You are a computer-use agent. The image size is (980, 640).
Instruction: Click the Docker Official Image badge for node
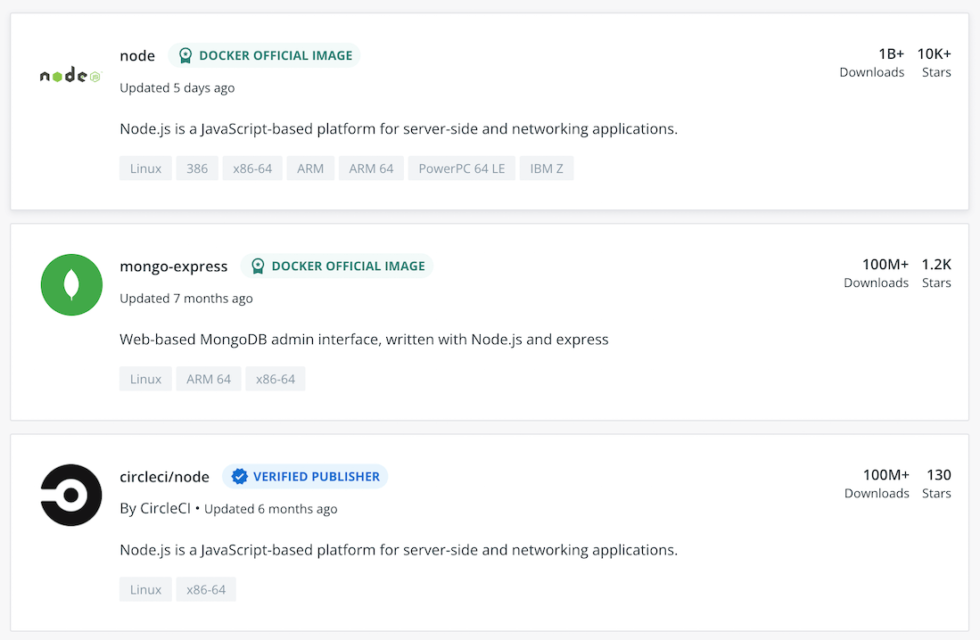(x=264, y=55)
